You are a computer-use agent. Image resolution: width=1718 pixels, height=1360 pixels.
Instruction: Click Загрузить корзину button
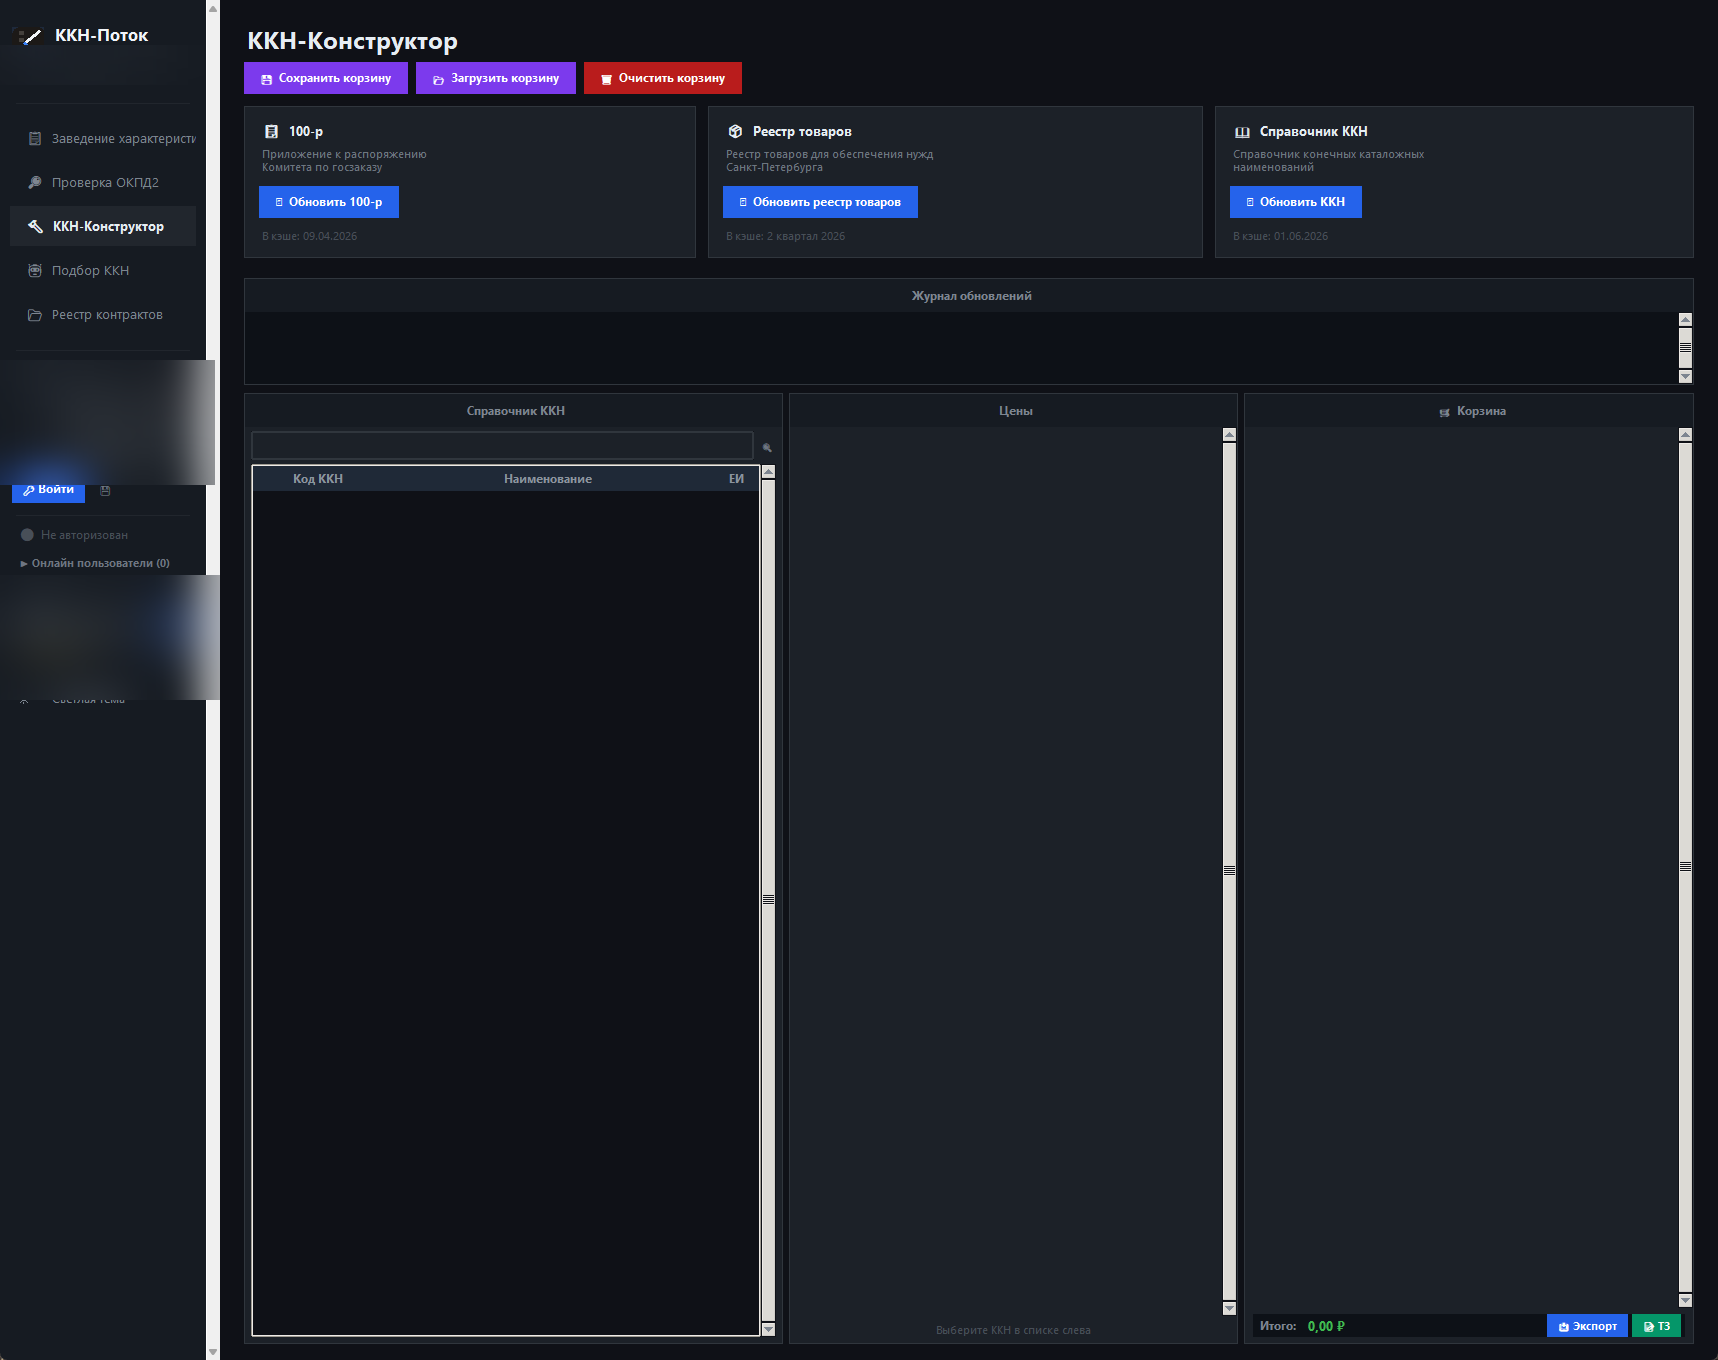[496, 78]
